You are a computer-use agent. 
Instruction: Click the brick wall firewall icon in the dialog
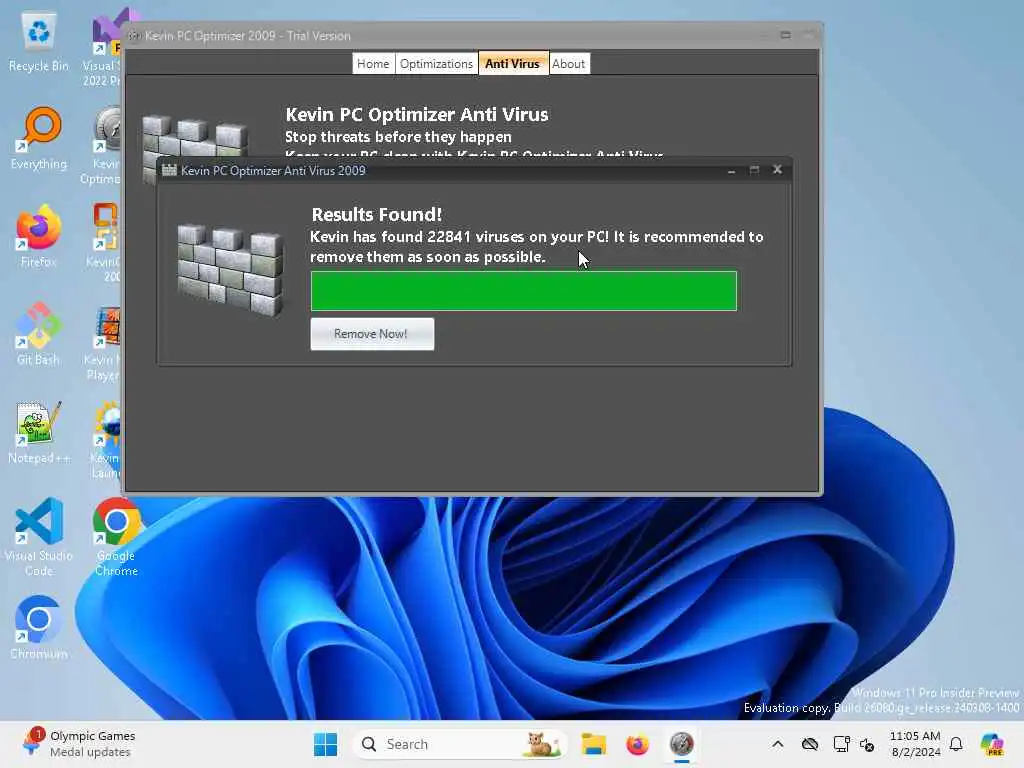pyautogui.click(x=230, y=270)
